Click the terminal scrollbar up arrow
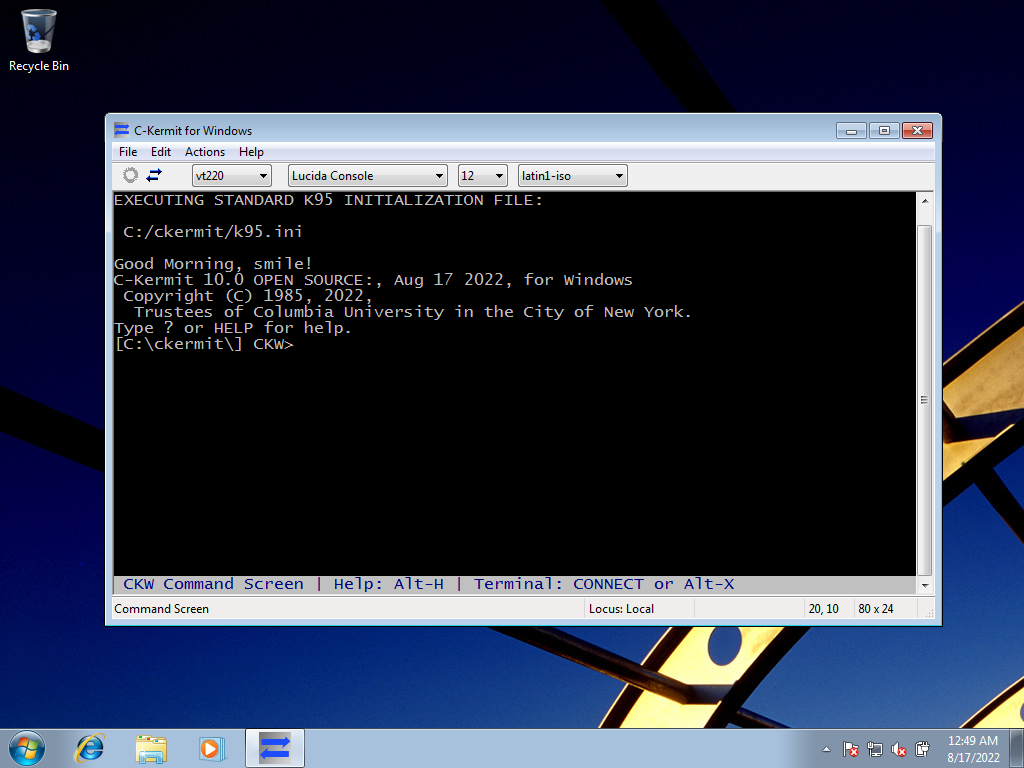The image size is (1024, 768). (925, 200)
